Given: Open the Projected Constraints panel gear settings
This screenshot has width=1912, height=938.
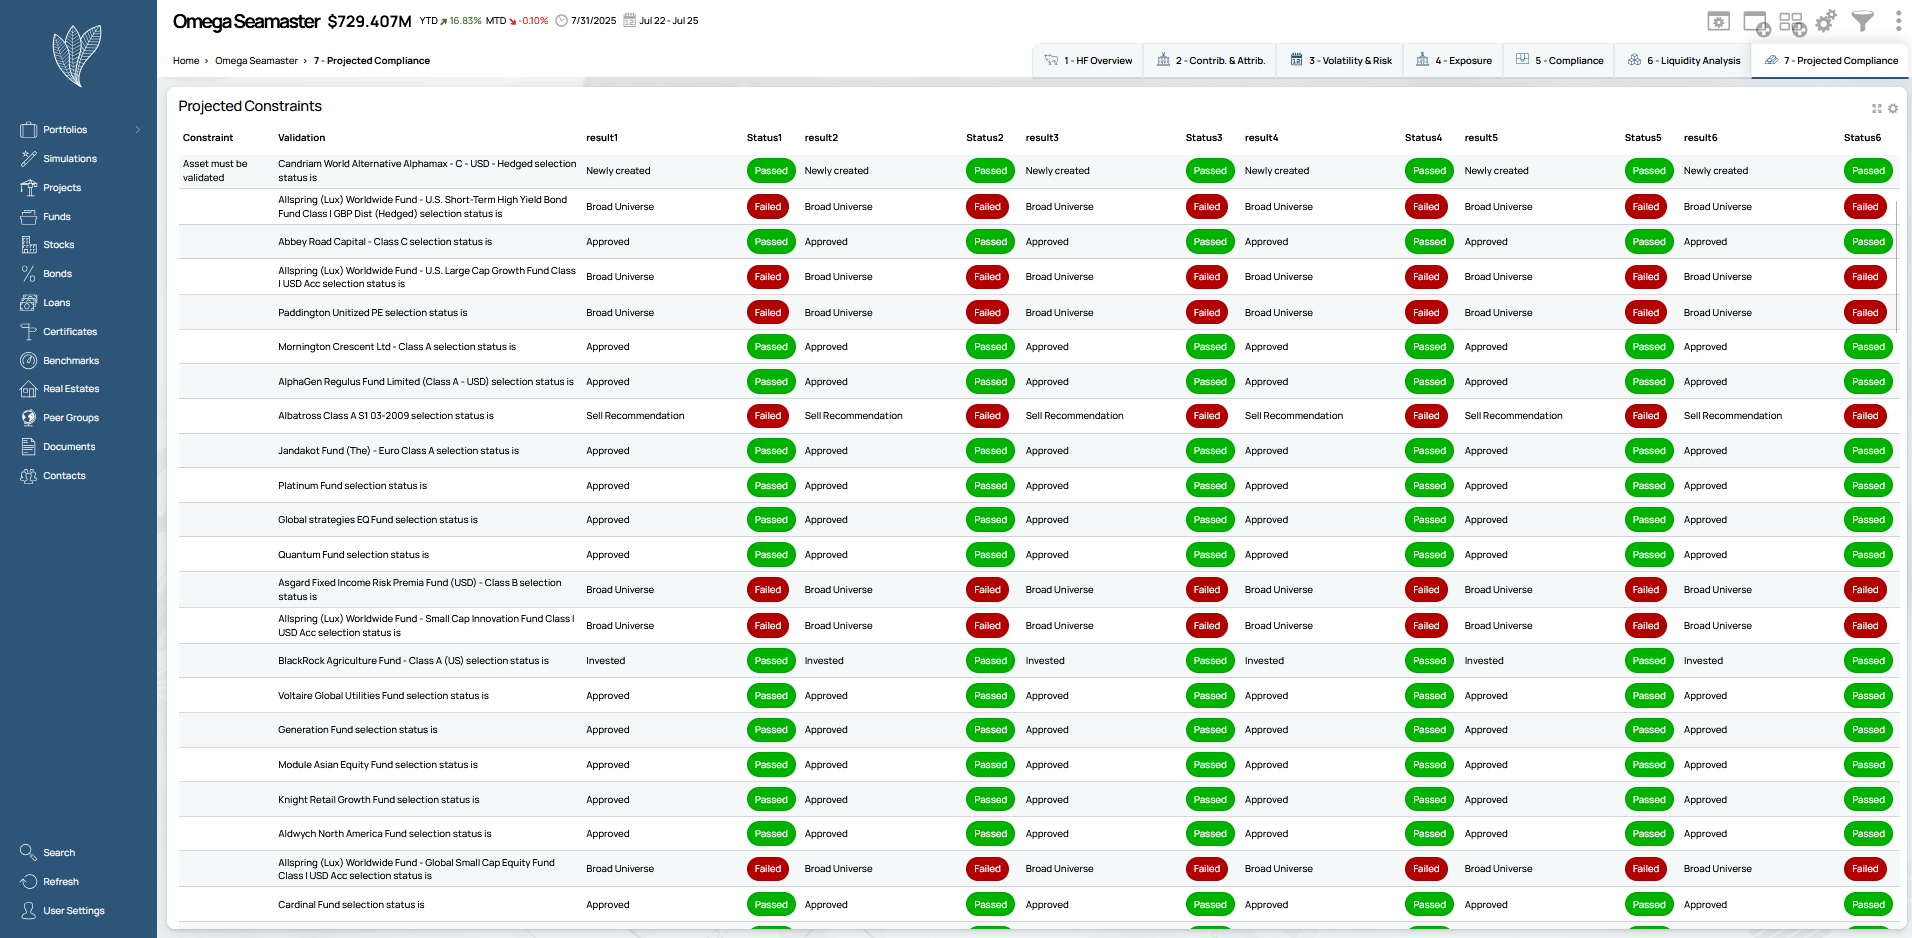Looking at the screenshot, I should tap(1893, 108).
